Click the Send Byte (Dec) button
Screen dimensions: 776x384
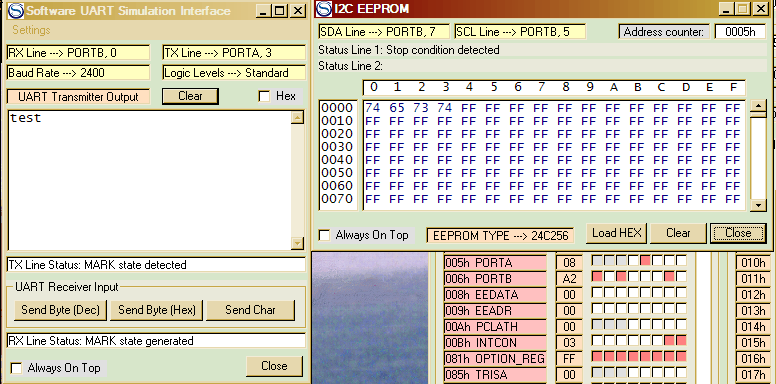click(60, 310)
